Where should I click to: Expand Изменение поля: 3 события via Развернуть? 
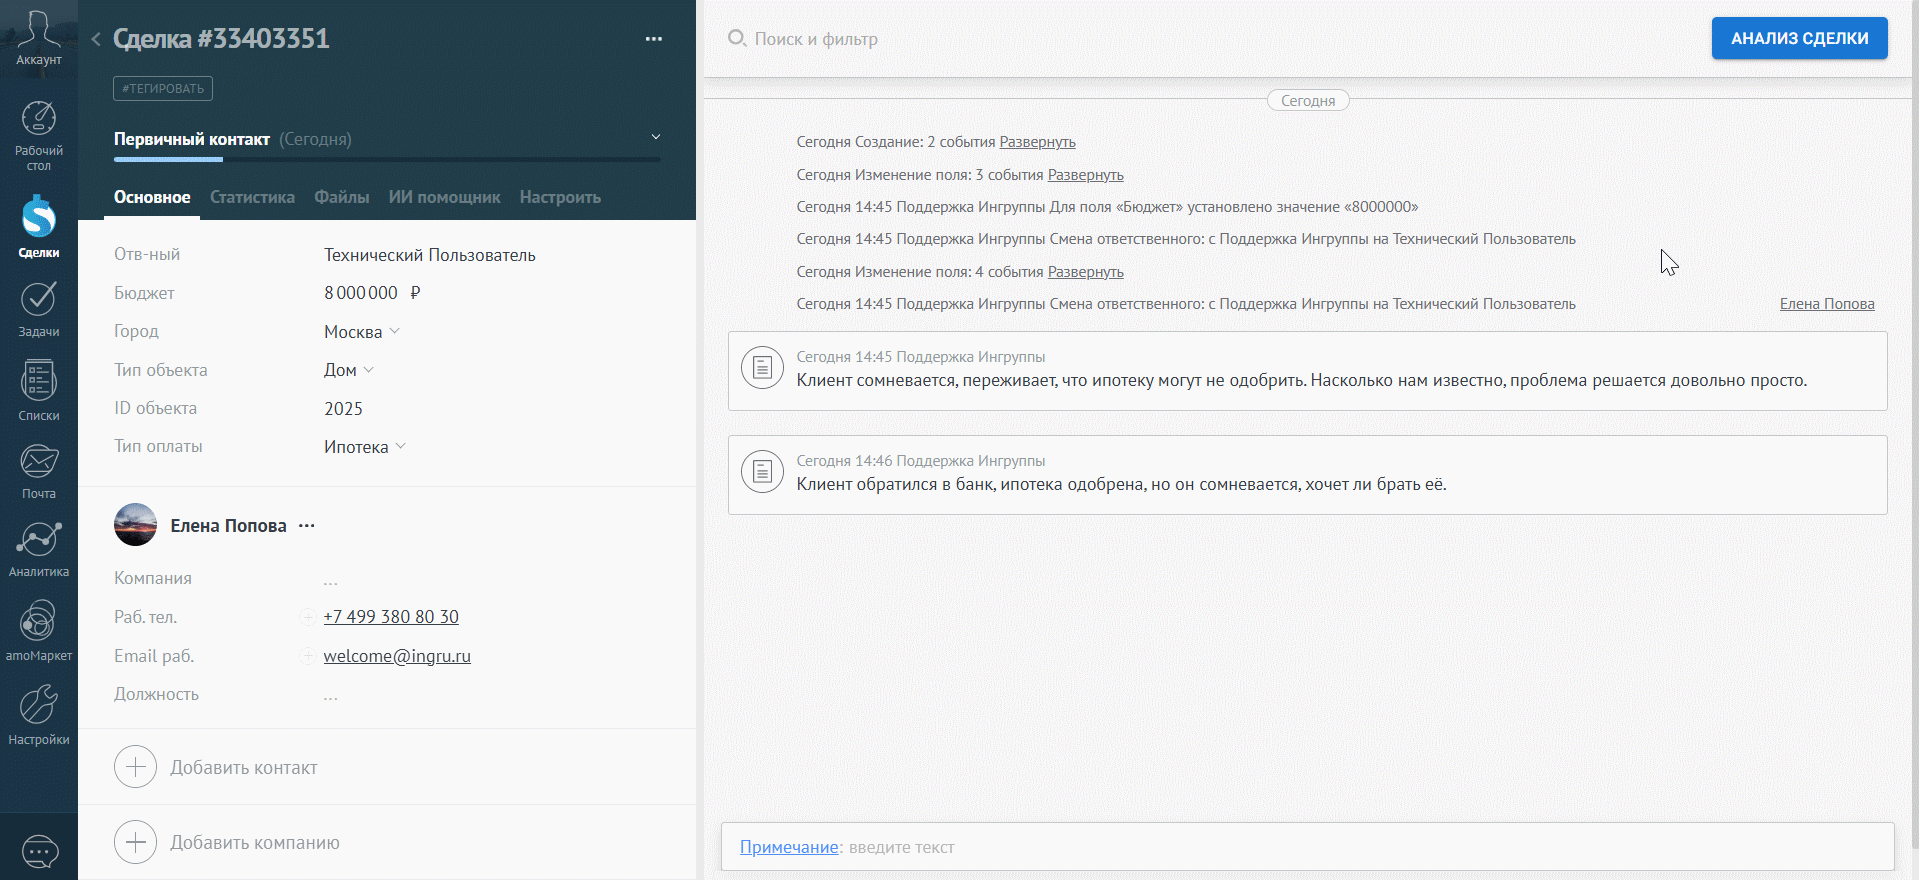click(1085, 175)
